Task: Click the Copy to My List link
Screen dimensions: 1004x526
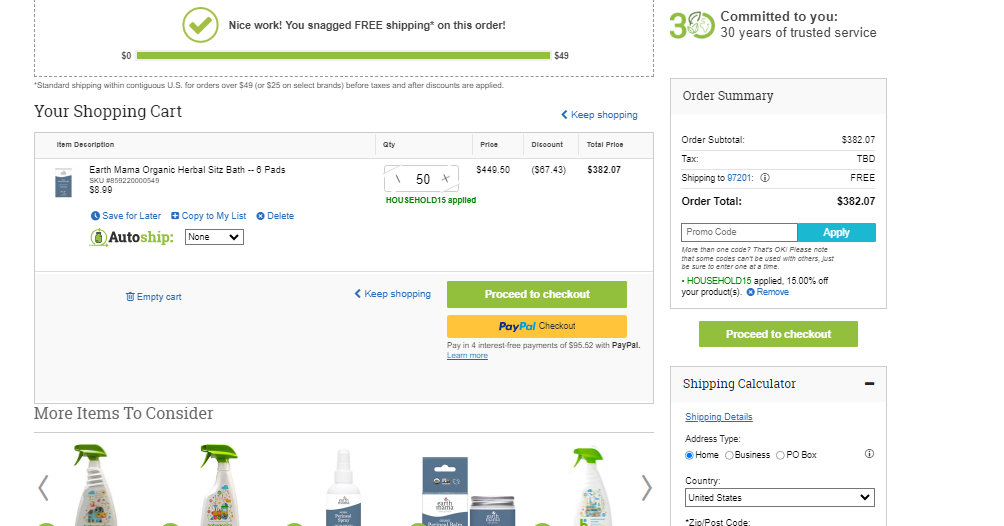Action: pos(213,216)
